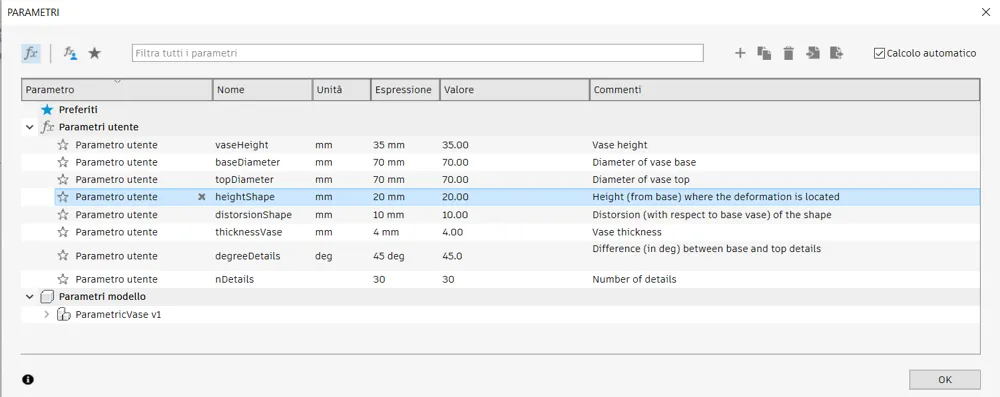Collapse the Parametri modello group
The image size is (1000, 397).
[29, 297]
